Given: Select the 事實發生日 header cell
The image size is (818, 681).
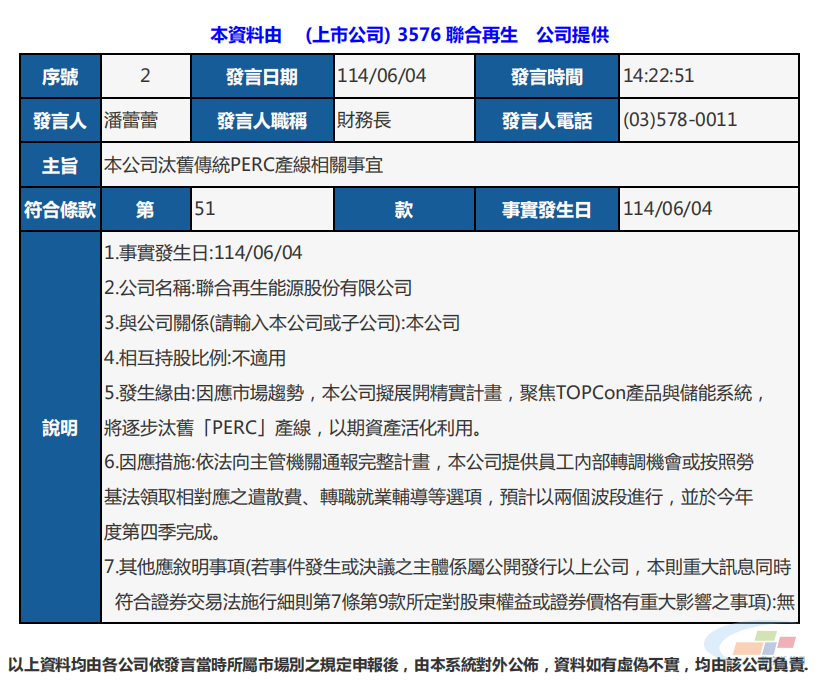Looking at the screenshot, I should 547,209.
